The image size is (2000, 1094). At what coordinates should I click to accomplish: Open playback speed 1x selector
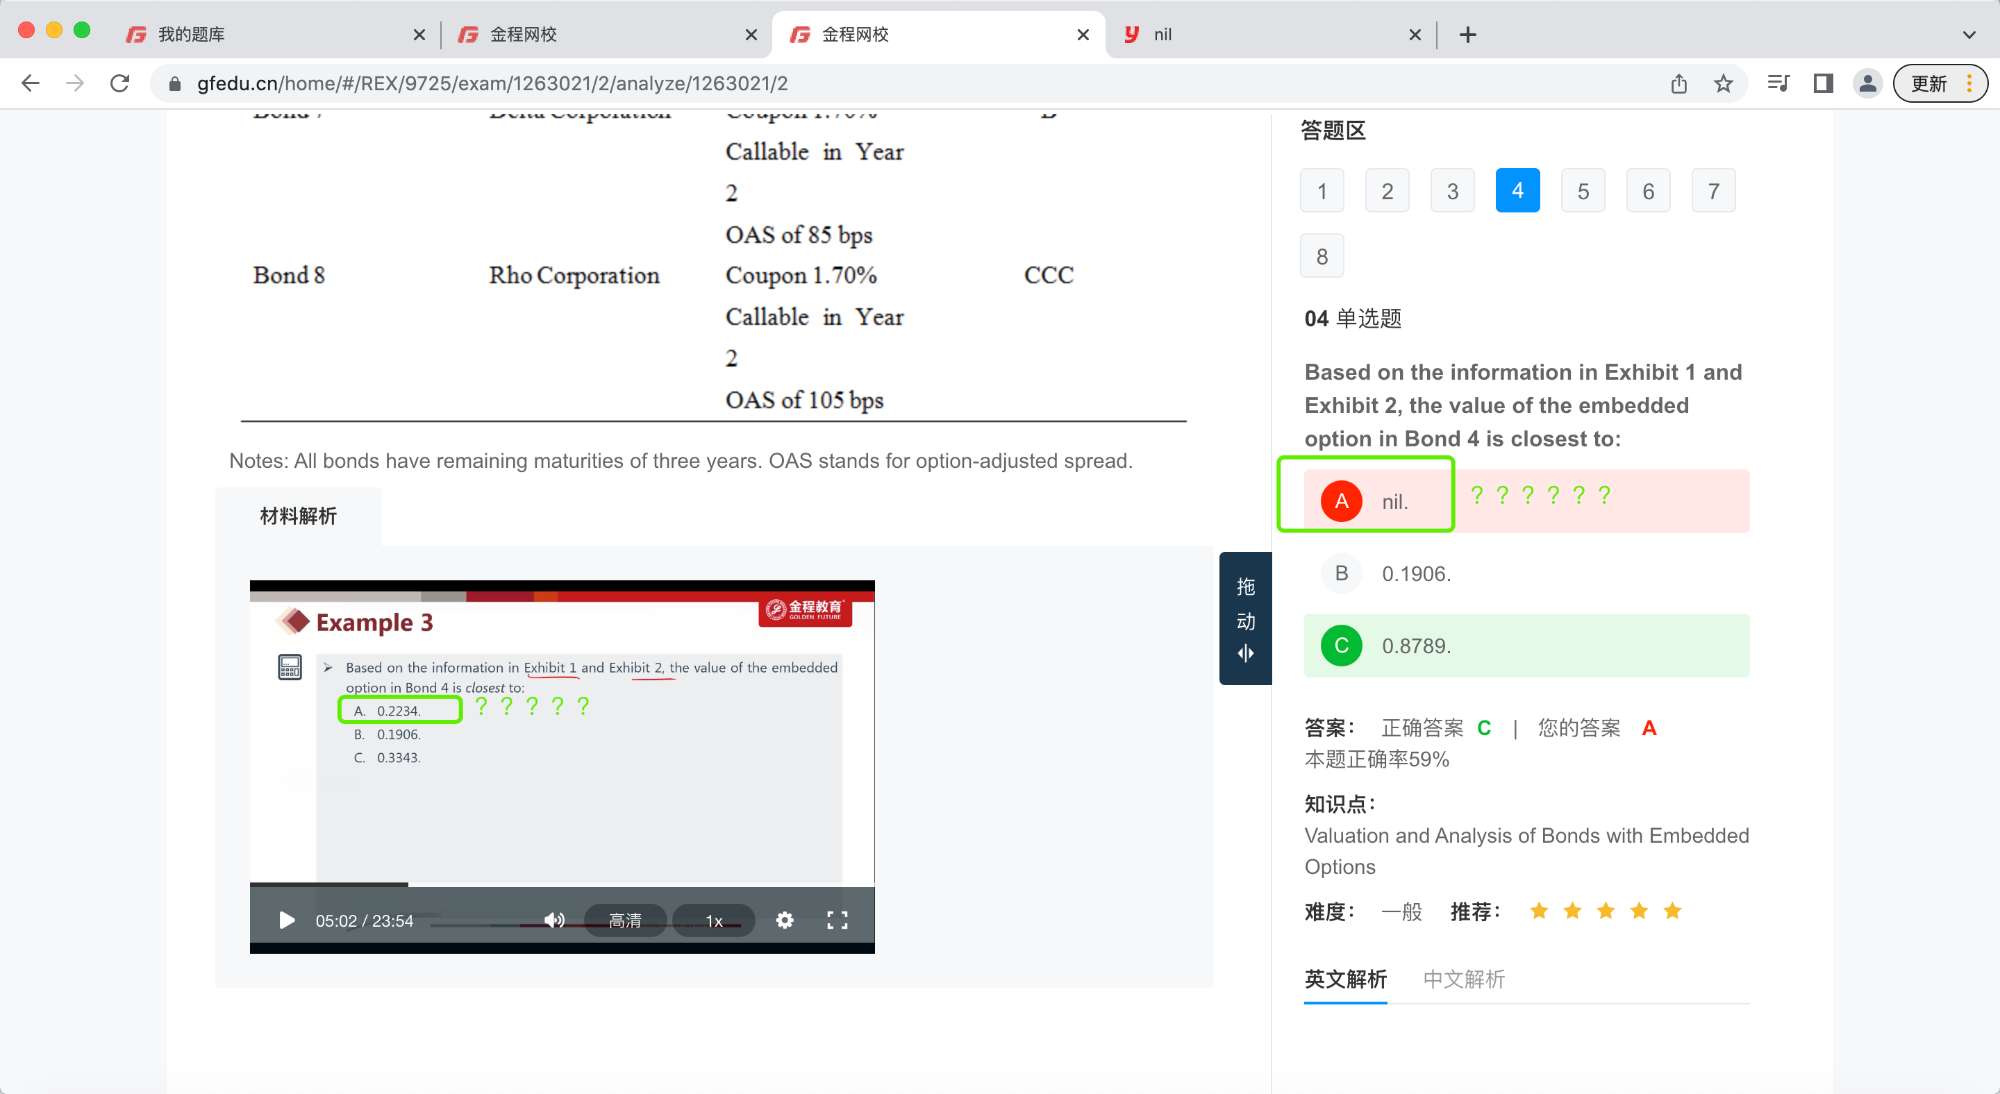714,920
